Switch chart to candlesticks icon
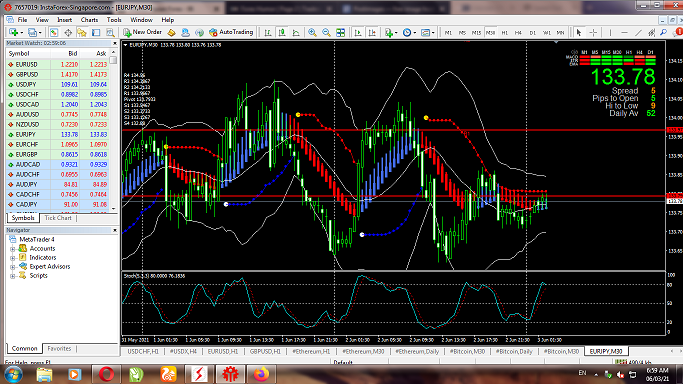This screenshot has width=683, height=384. pos(282,32)
